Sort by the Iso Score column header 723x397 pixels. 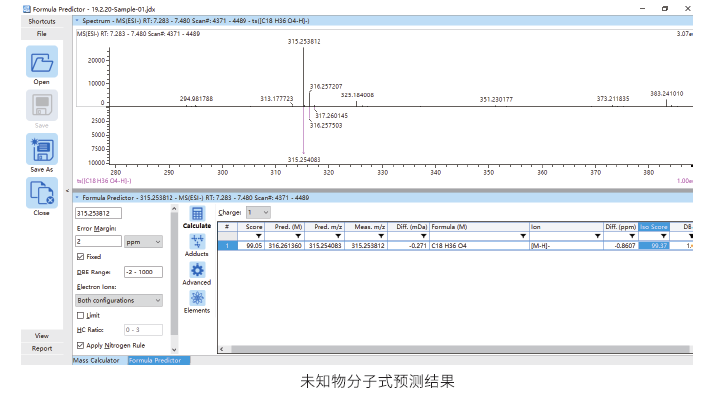(654, 227)
